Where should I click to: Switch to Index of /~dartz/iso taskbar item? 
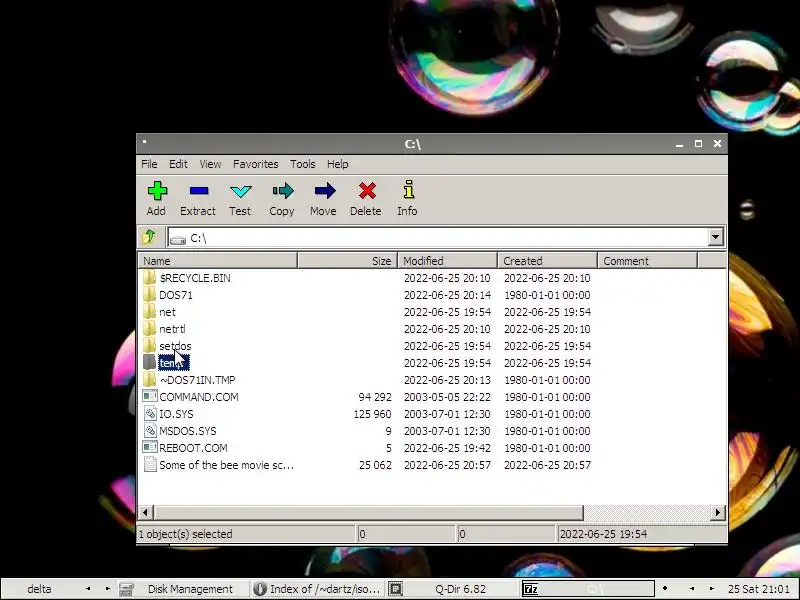pos(318,589)
